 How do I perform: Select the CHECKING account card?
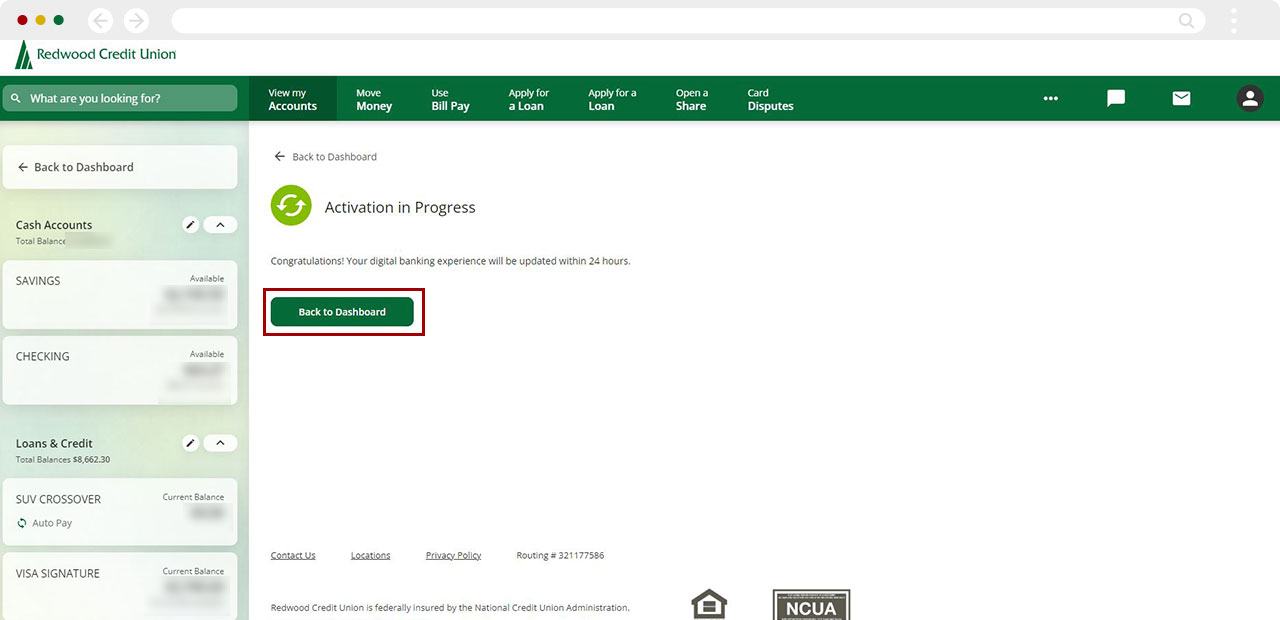(x=120, y=370)
